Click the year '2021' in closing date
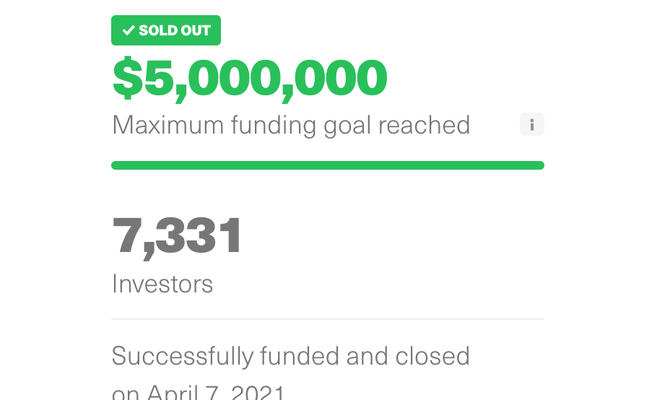 coord(258,392)
